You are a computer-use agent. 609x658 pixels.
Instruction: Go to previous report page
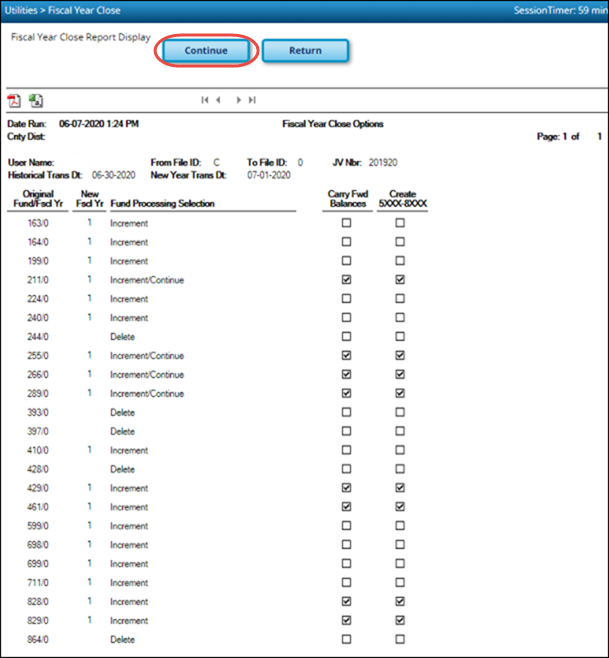coord(219,100)
